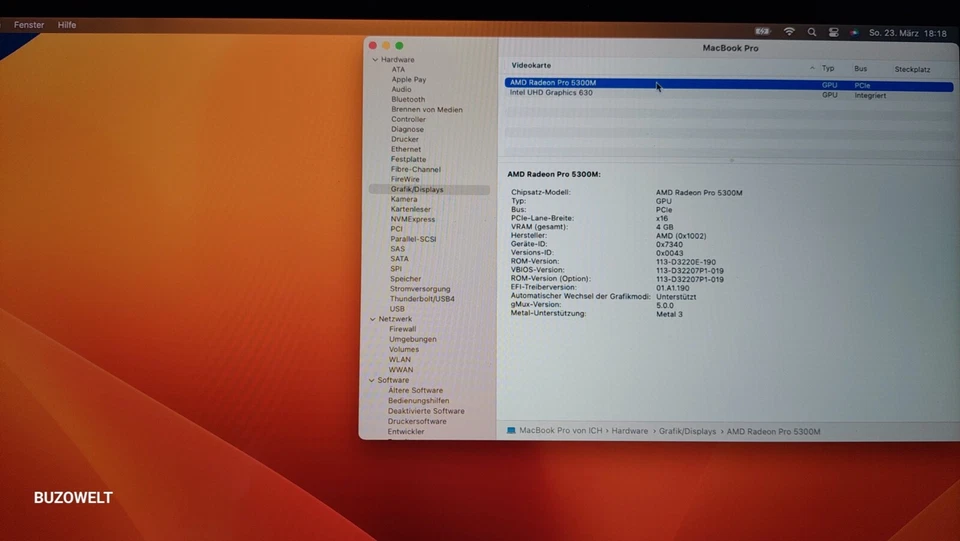960x541 pixels.
Task: Select NVMExpress in the sidebar
Action: click(413, 219)
